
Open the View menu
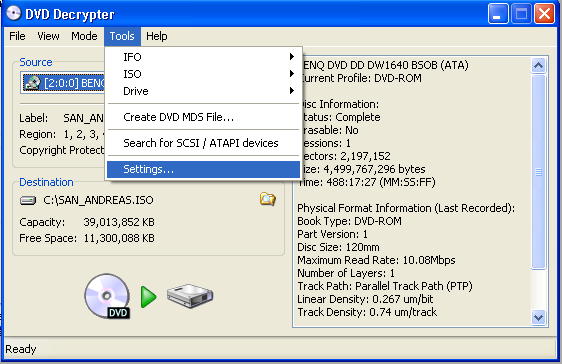click(48, 36)
